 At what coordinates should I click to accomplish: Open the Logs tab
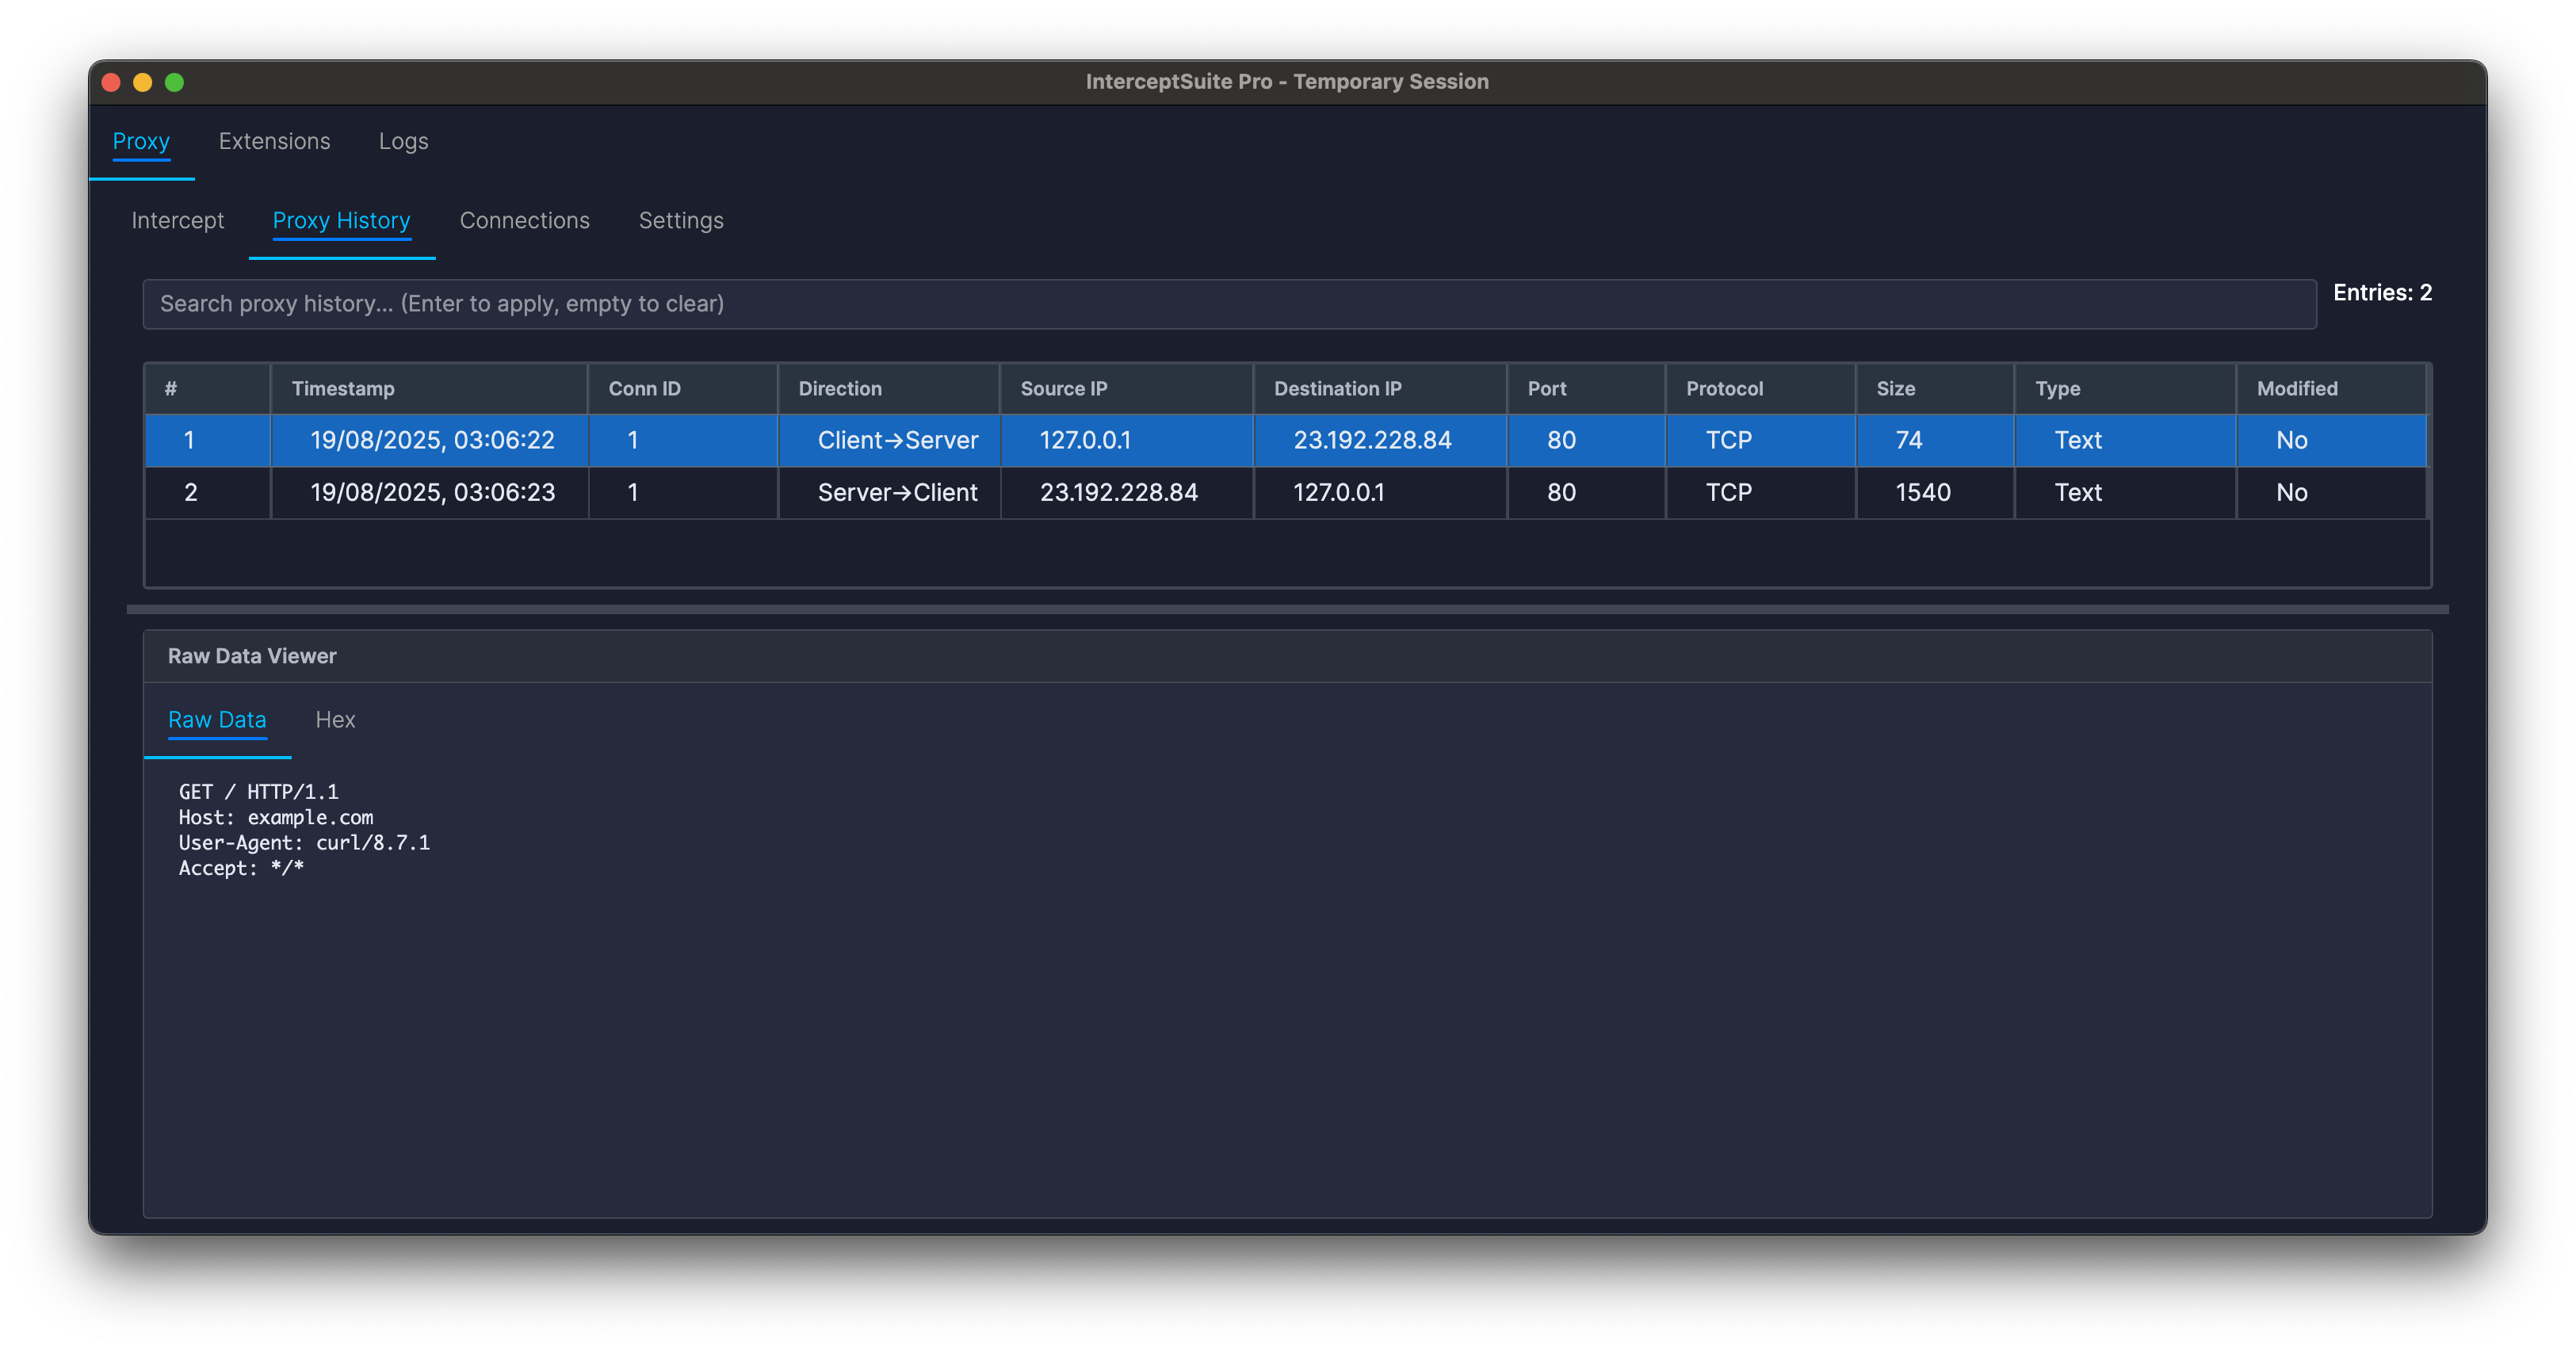(x=403, y=141)
